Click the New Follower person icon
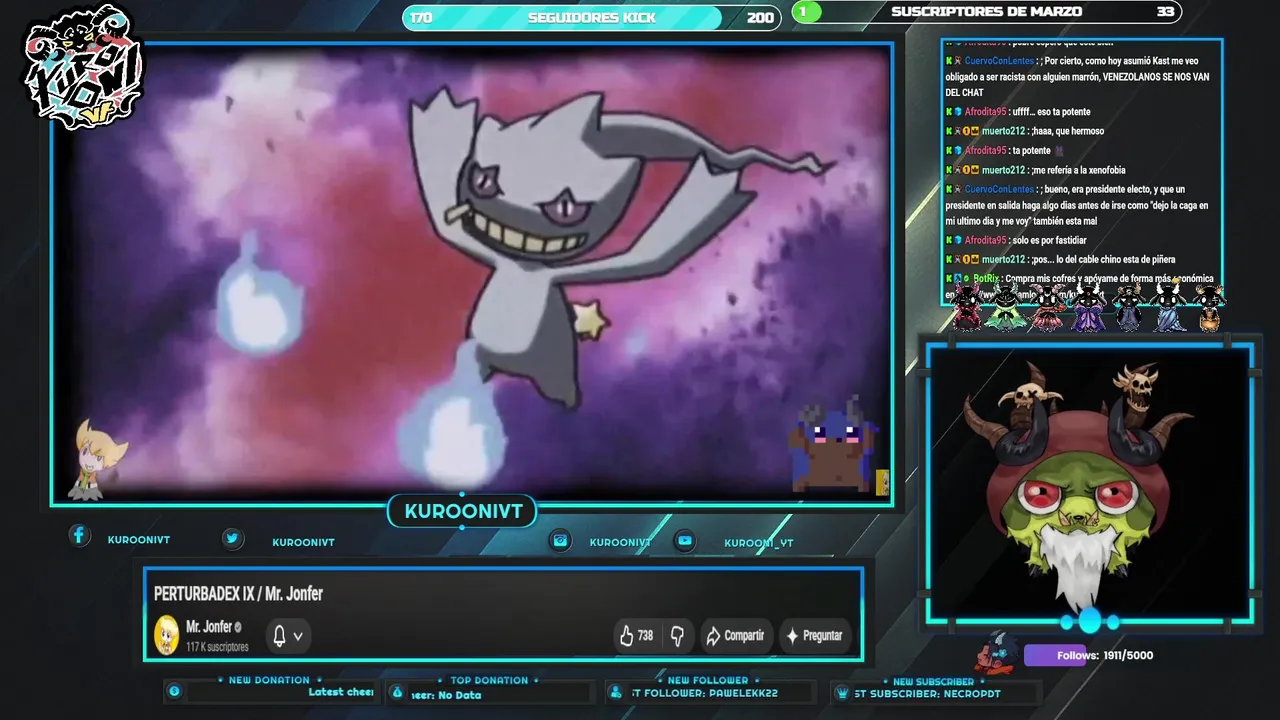Viewport: 1280px width, 720px height. pos(616,692)
